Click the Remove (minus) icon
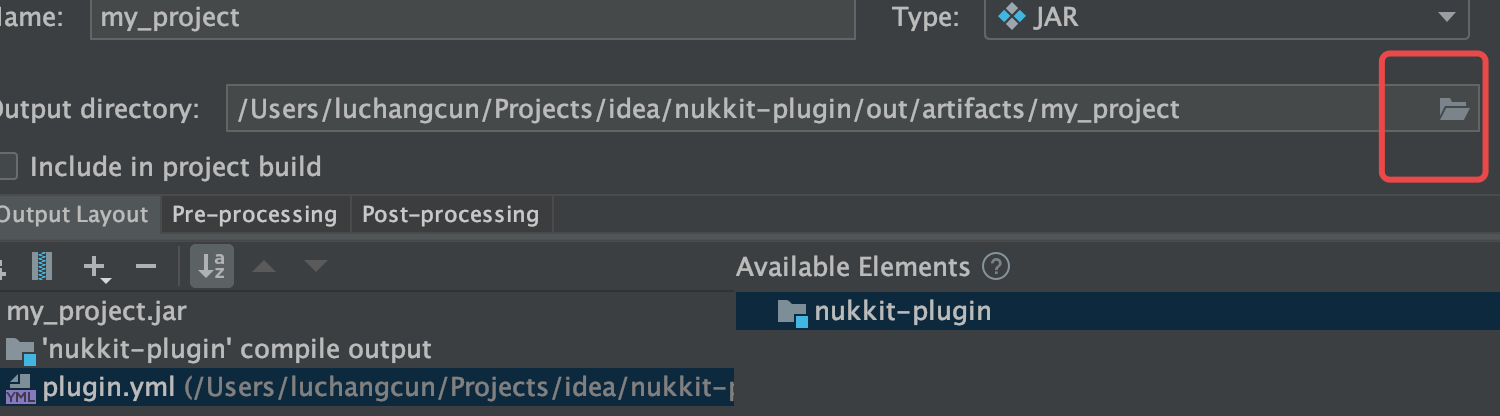 coord(146,266)
